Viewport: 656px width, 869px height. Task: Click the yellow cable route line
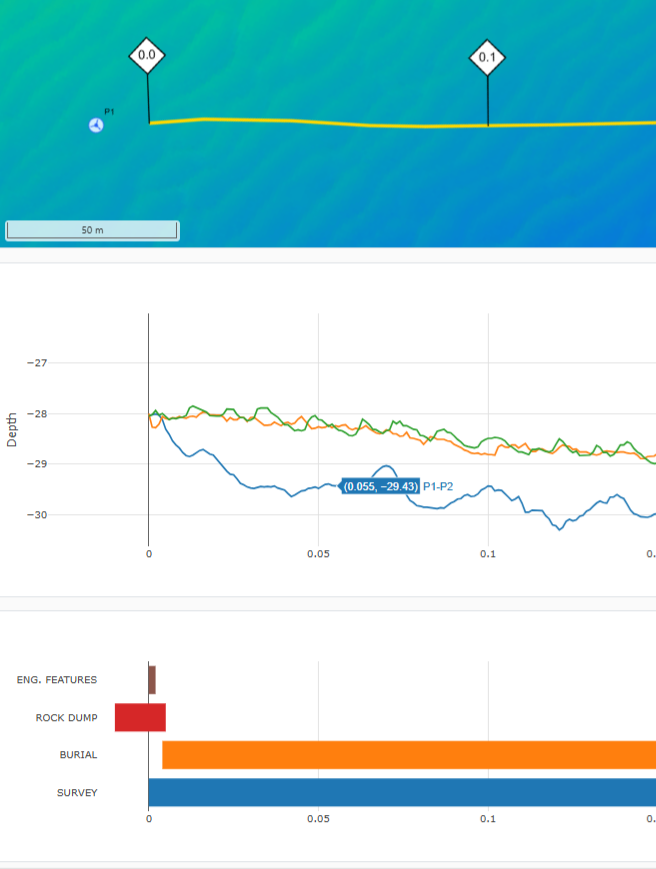(x=300, y=122)
